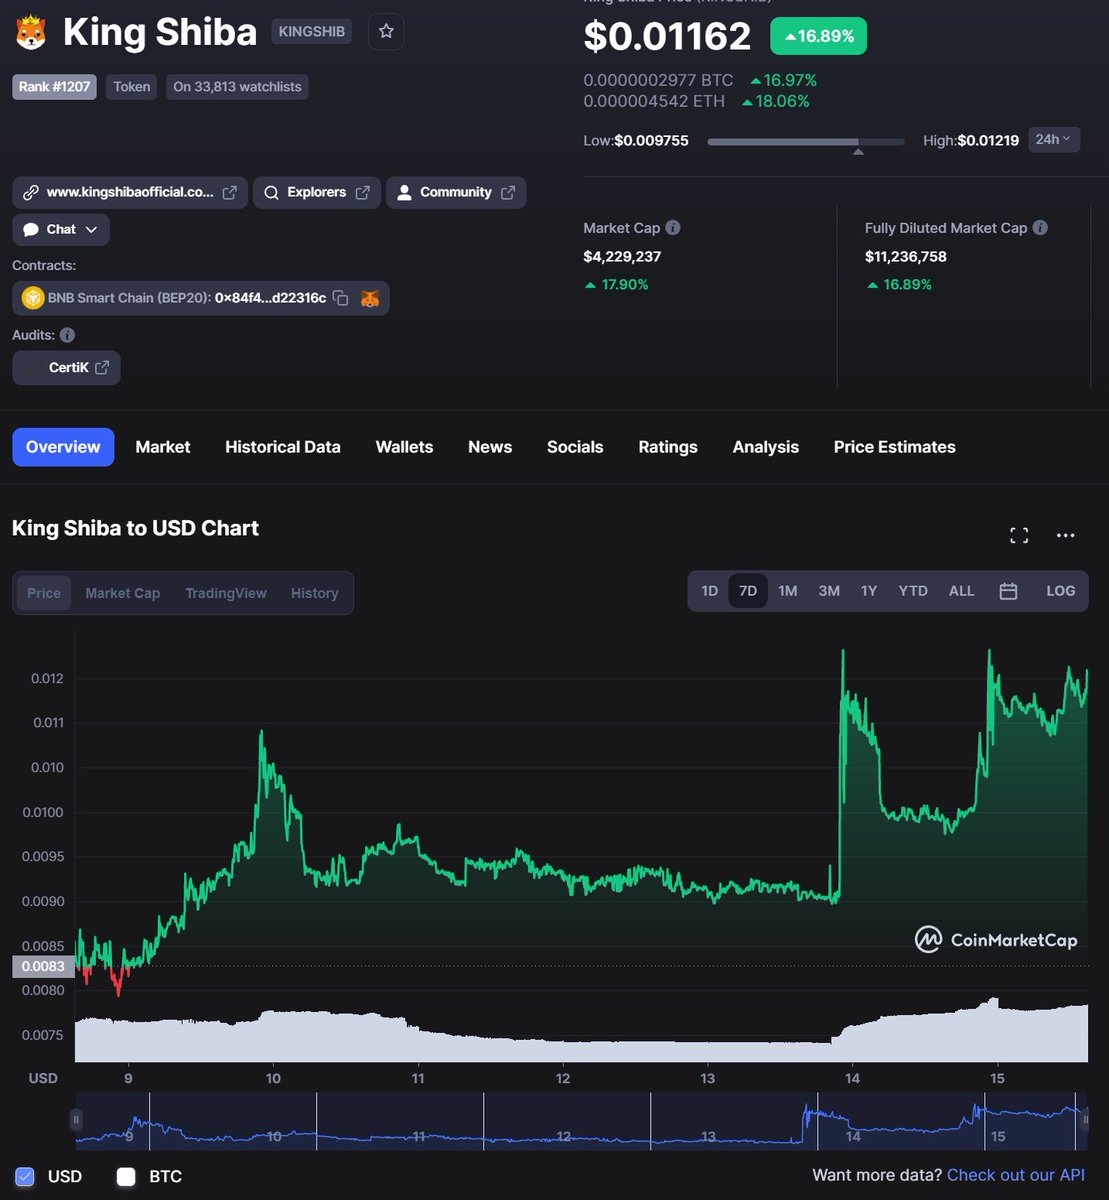
Task: Open the Explorers link
Action: point(317,192)
